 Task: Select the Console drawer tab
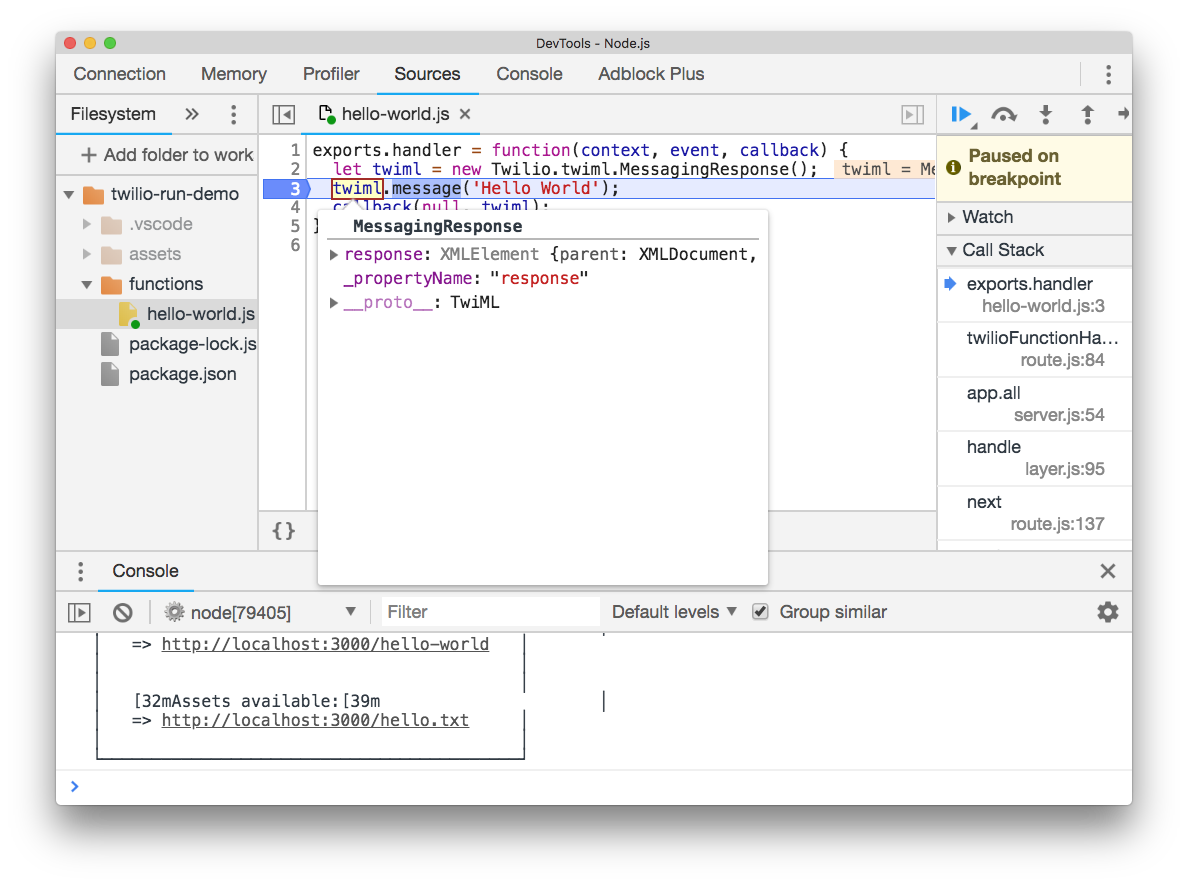(x=145, y=571)
